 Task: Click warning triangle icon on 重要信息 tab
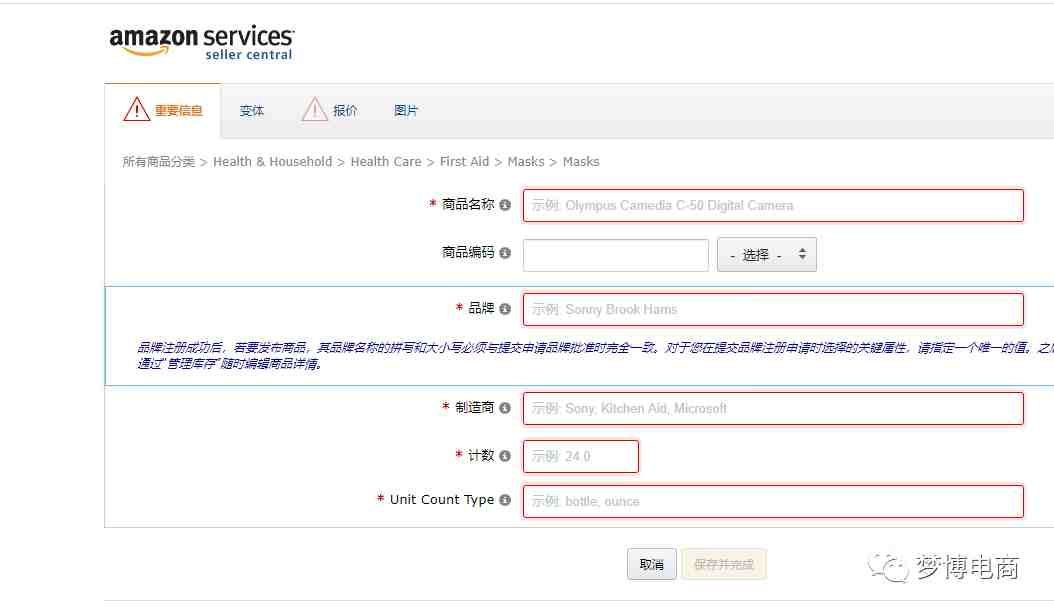point(136,109)
